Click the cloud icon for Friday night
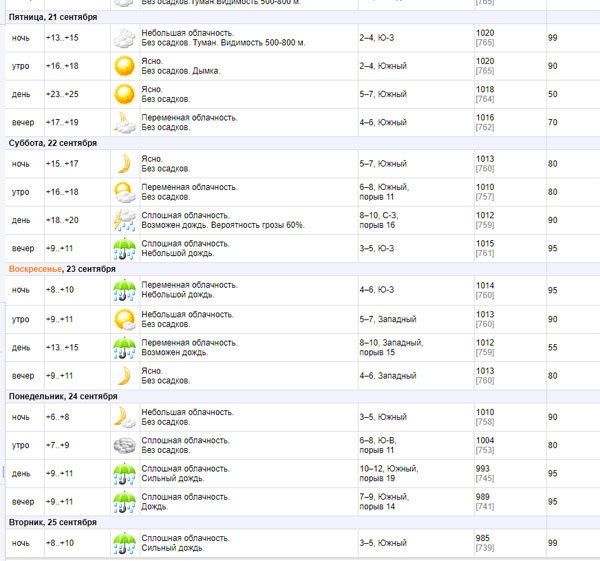This screenshot has height=561, width=600. (124, 38)
